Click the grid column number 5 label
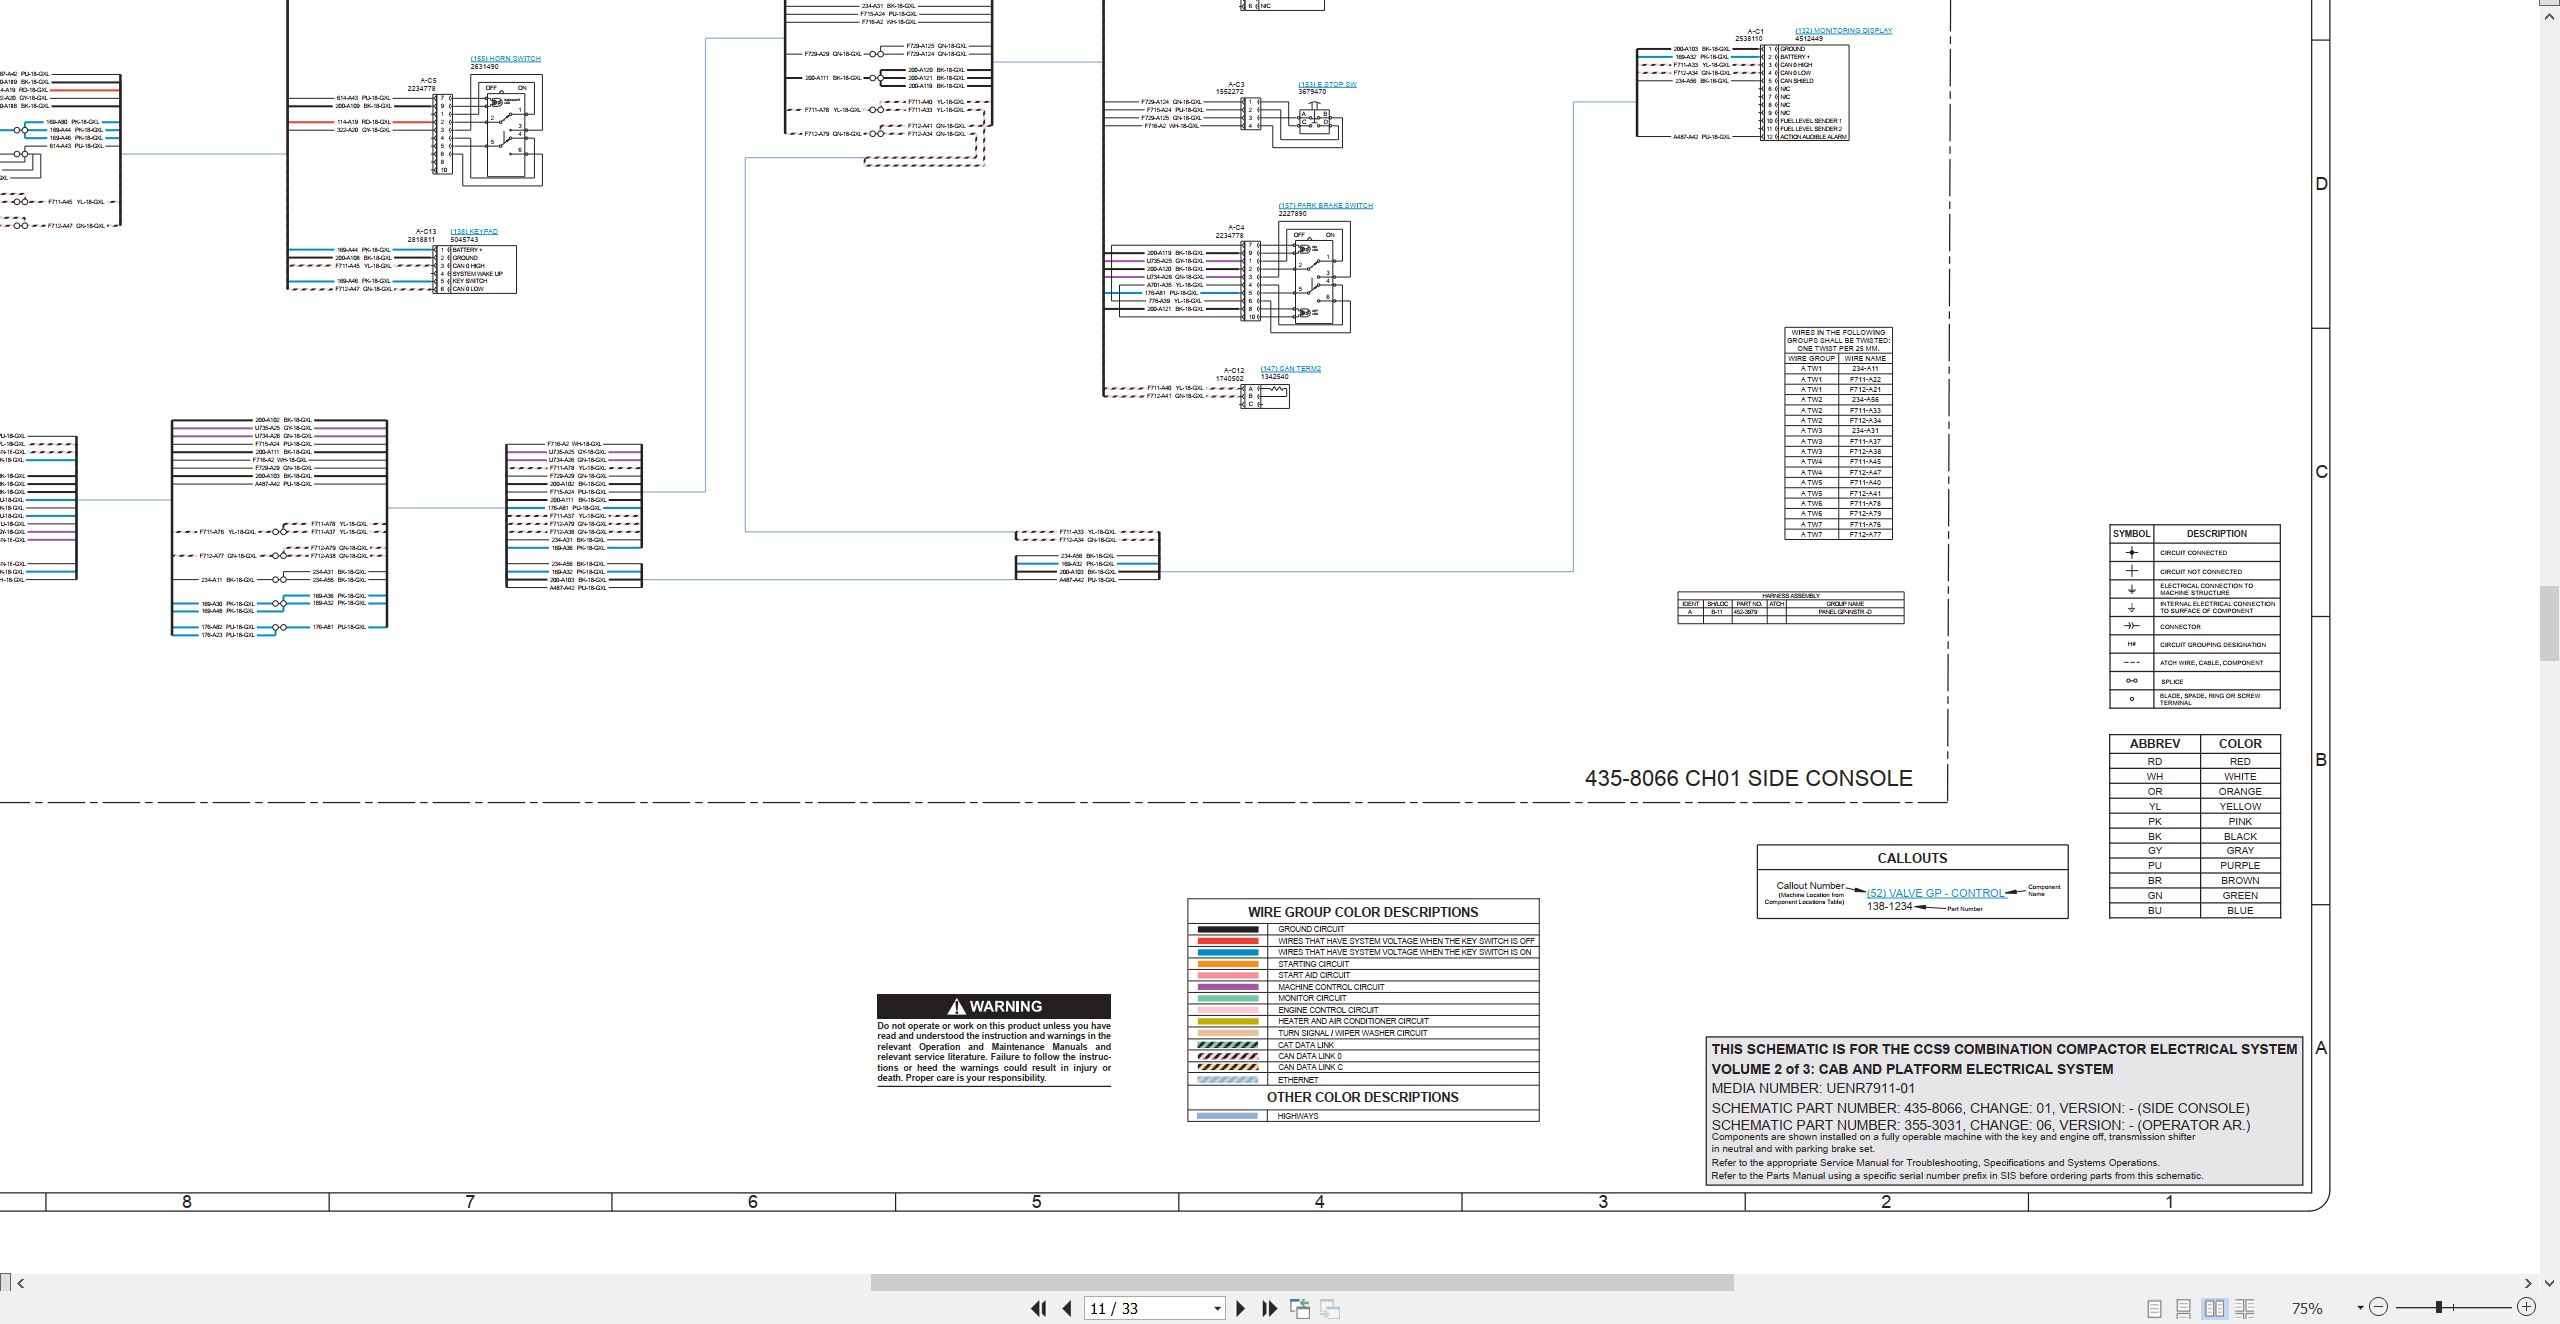The width and height of the screenshot is (2560, 1324). (x=1036, y=1202)
